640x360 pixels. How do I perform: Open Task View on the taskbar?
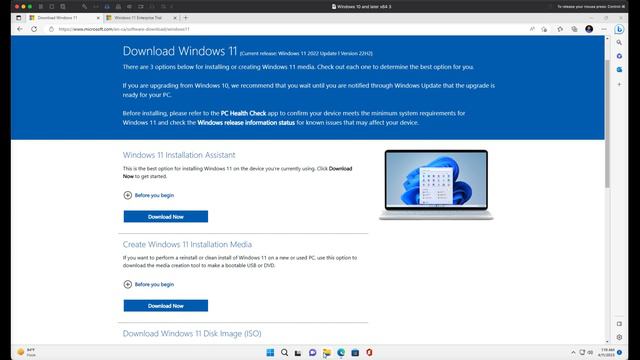click(x=298, y=353)
